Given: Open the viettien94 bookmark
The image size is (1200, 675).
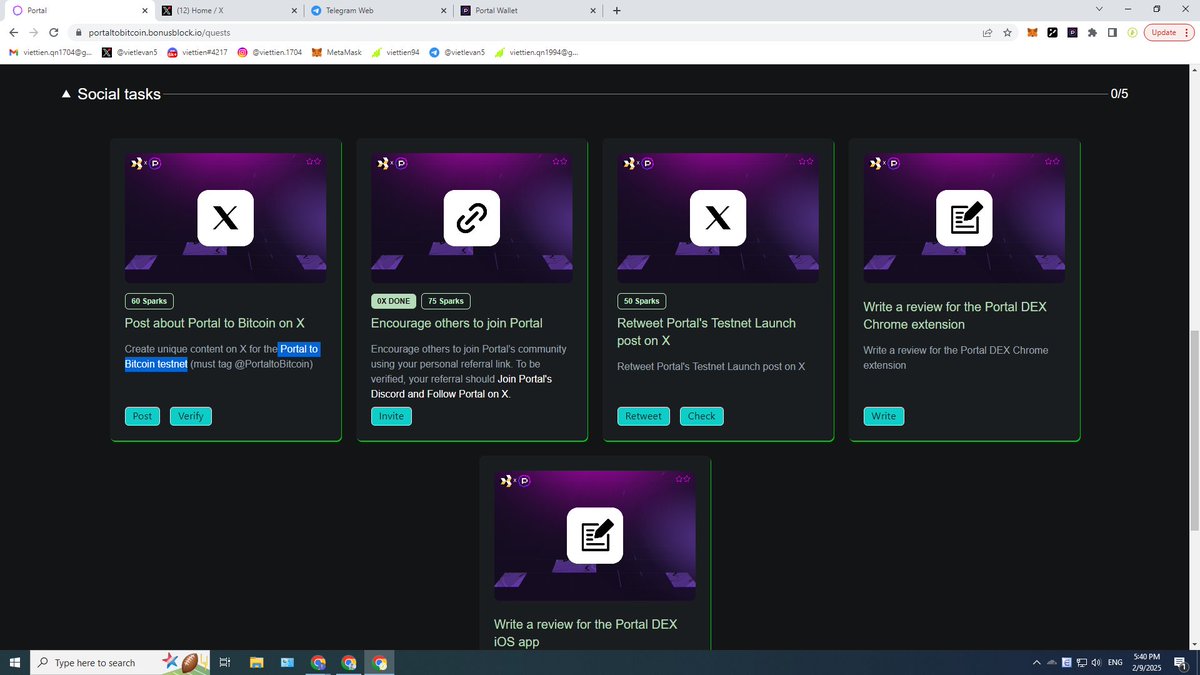Looking at the screenshot, I should click(x=396, y=52).
